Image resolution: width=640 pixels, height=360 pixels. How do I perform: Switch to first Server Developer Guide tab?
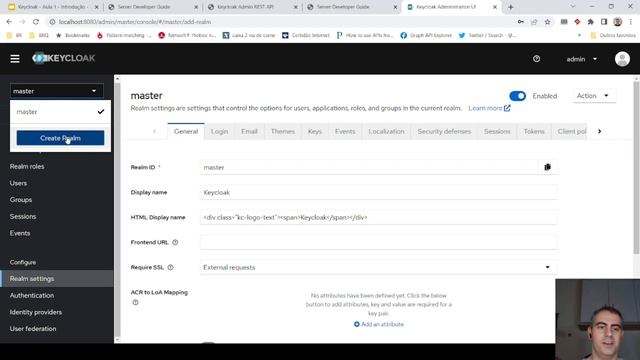tap(153, 7)
